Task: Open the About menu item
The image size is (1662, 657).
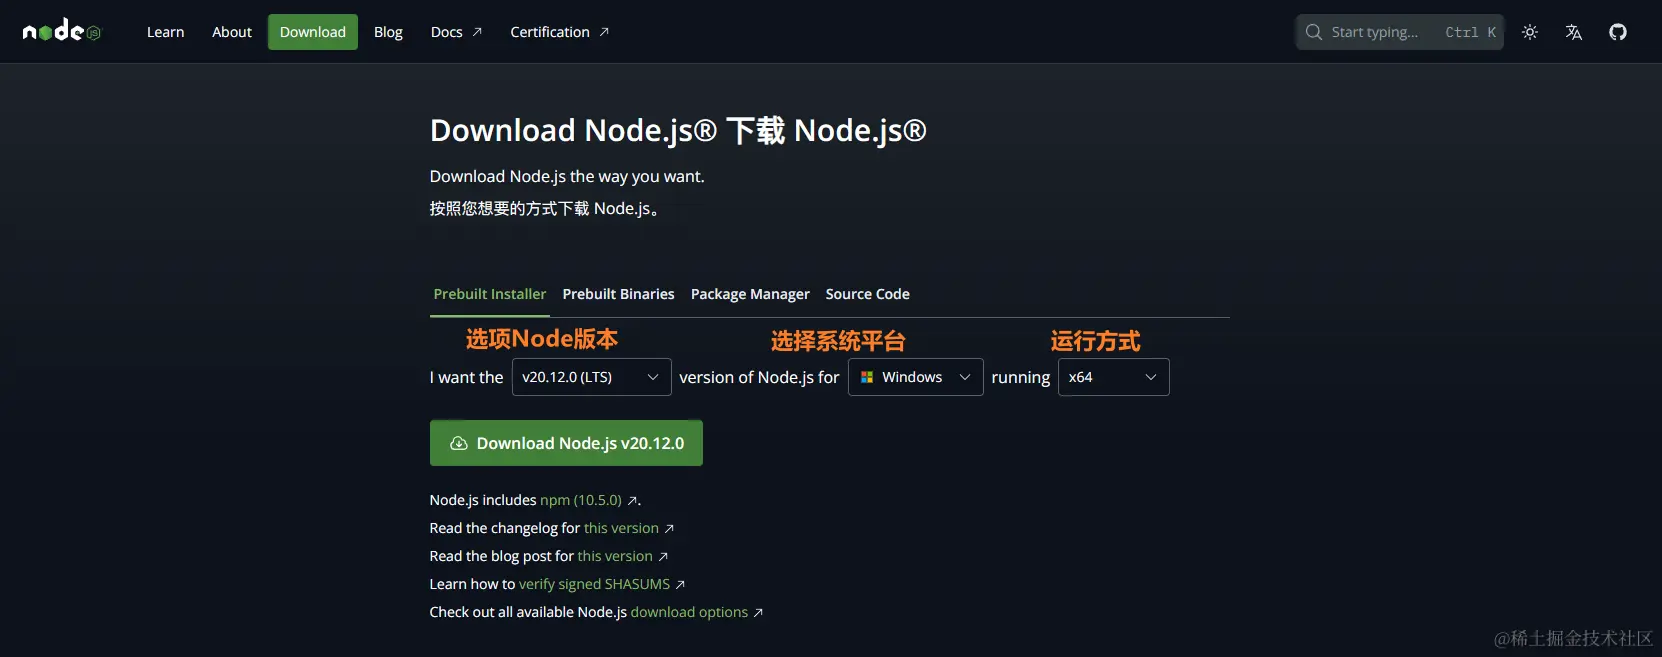Action: (231, 32)
